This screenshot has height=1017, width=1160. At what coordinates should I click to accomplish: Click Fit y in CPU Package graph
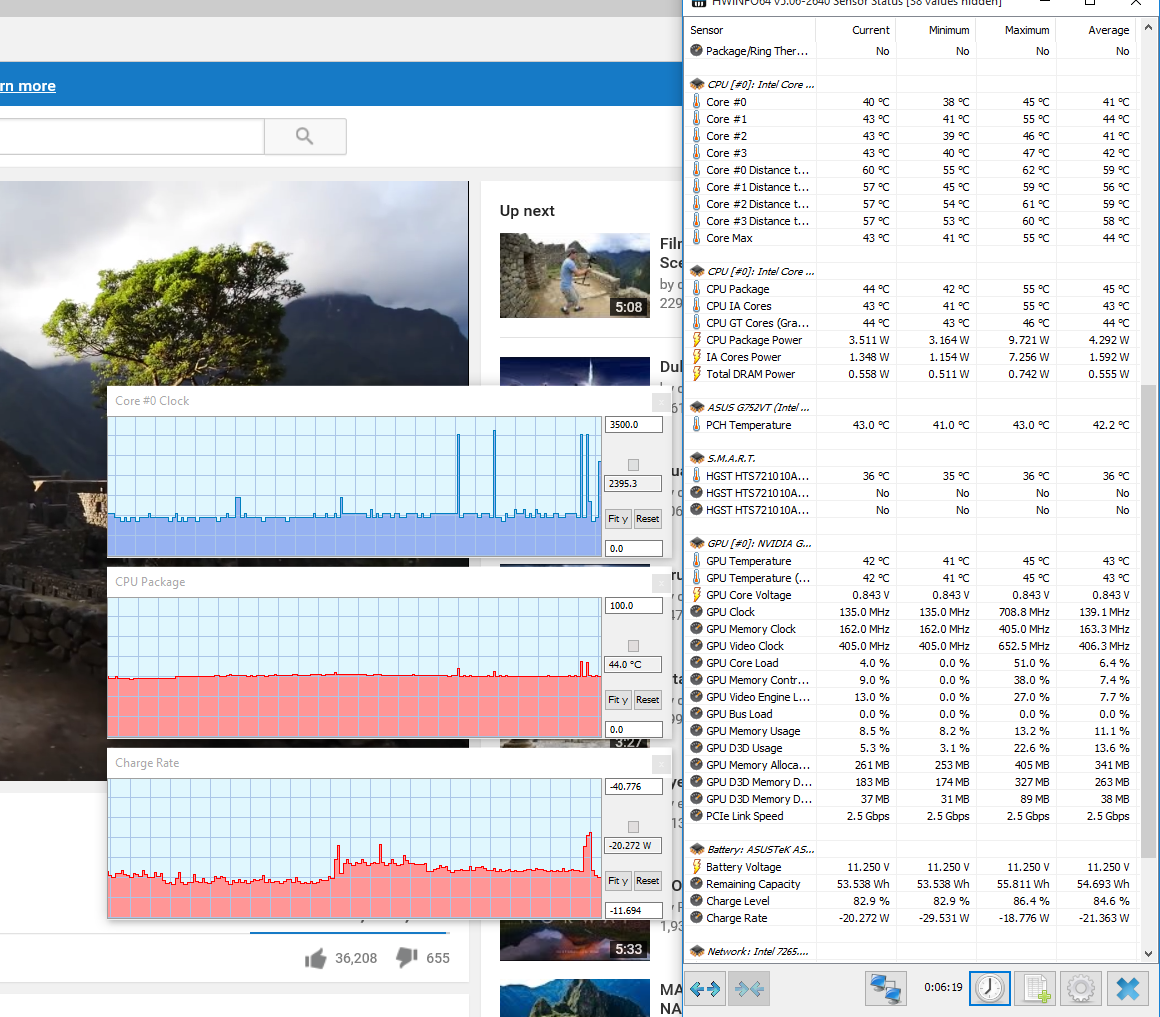618,700
